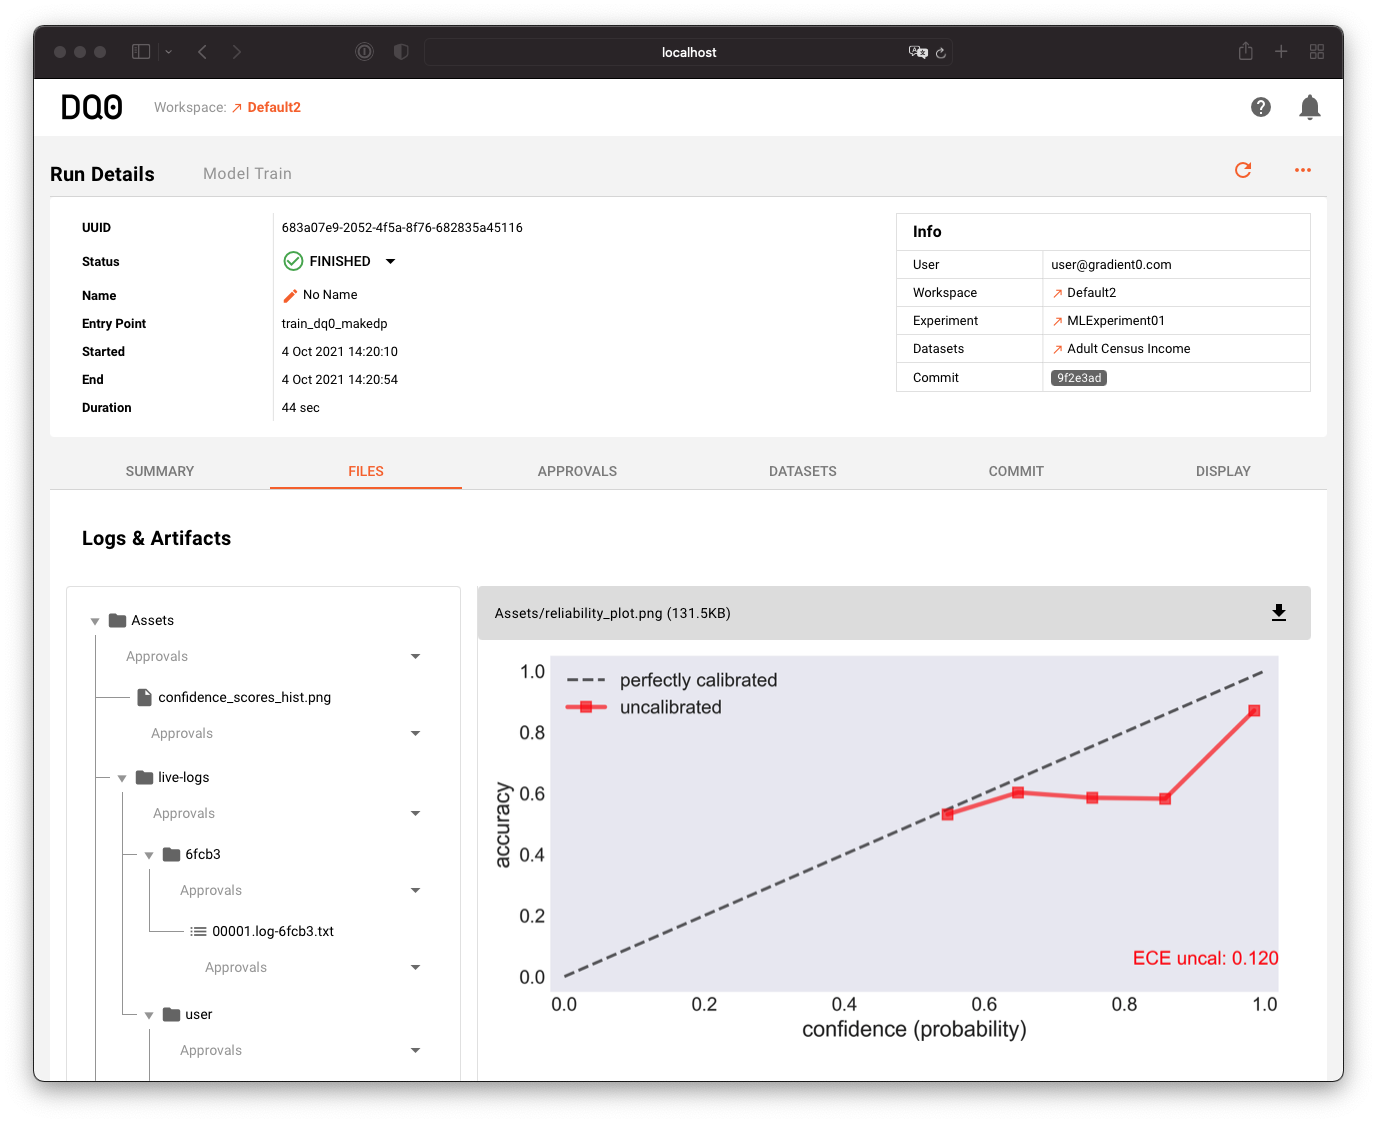Click the Model Train subtitle
Screen dimensions: 1377x1123
[247, 174]
